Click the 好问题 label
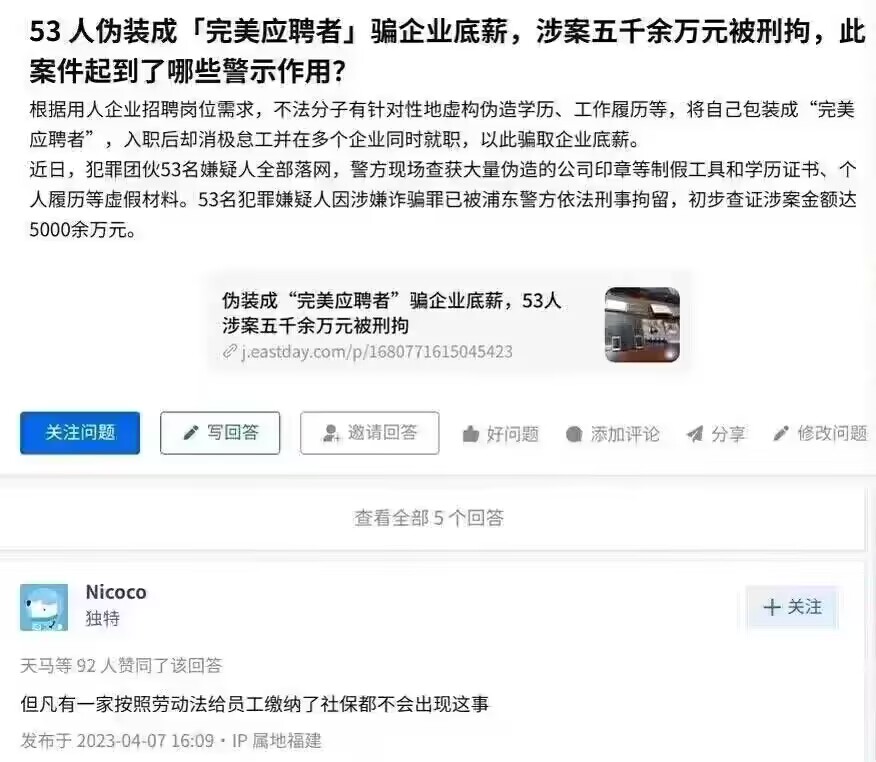Image resolution: width=876 pixels, height=762 pixels. [512, 434]
